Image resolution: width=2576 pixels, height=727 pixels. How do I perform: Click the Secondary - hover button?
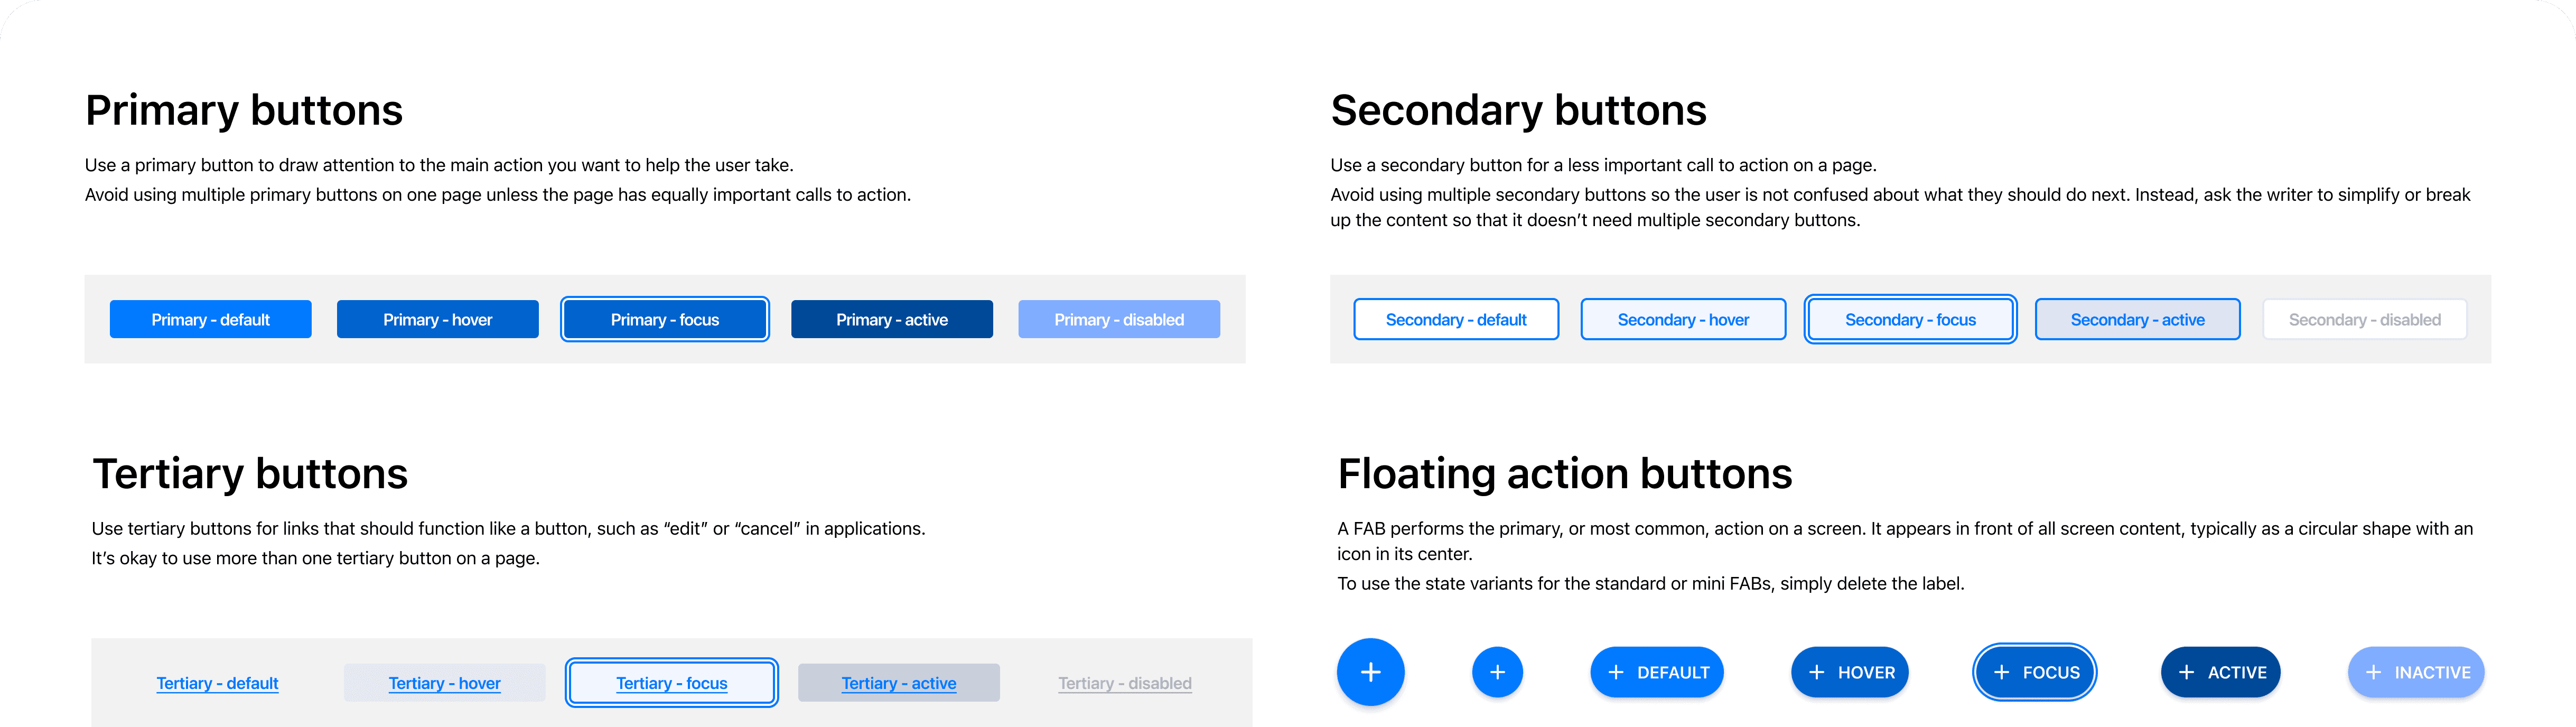1683,319
